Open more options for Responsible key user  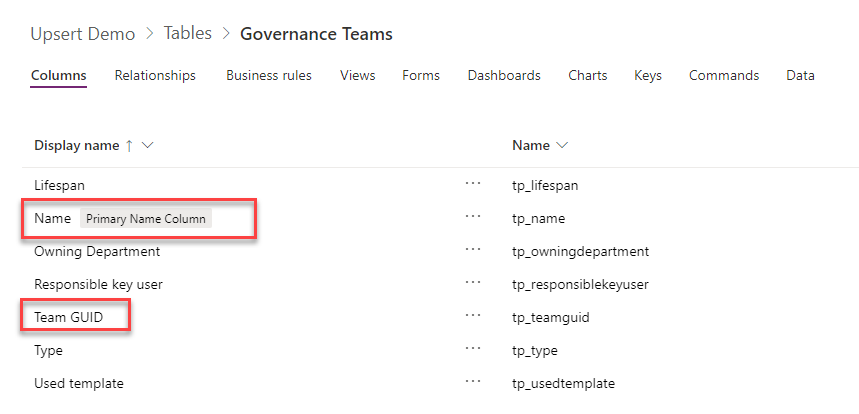pos(473,283)
